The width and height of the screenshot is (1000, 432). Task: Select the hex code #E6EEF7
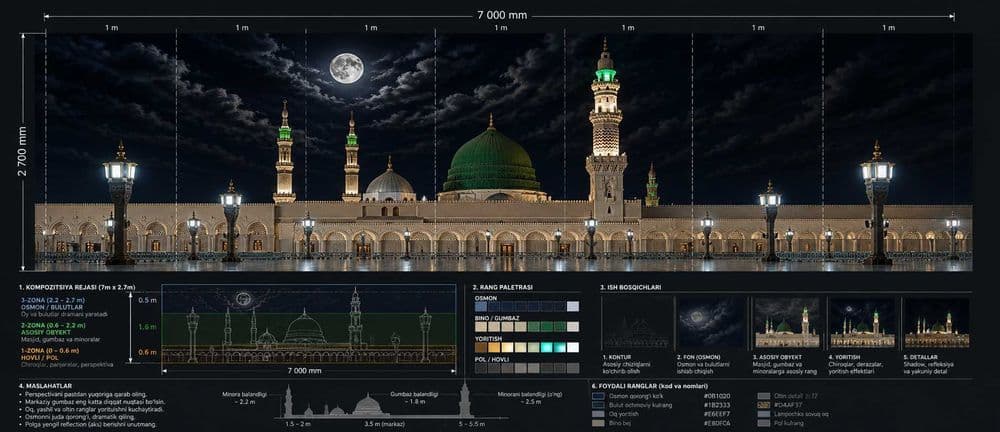point(717,413)
